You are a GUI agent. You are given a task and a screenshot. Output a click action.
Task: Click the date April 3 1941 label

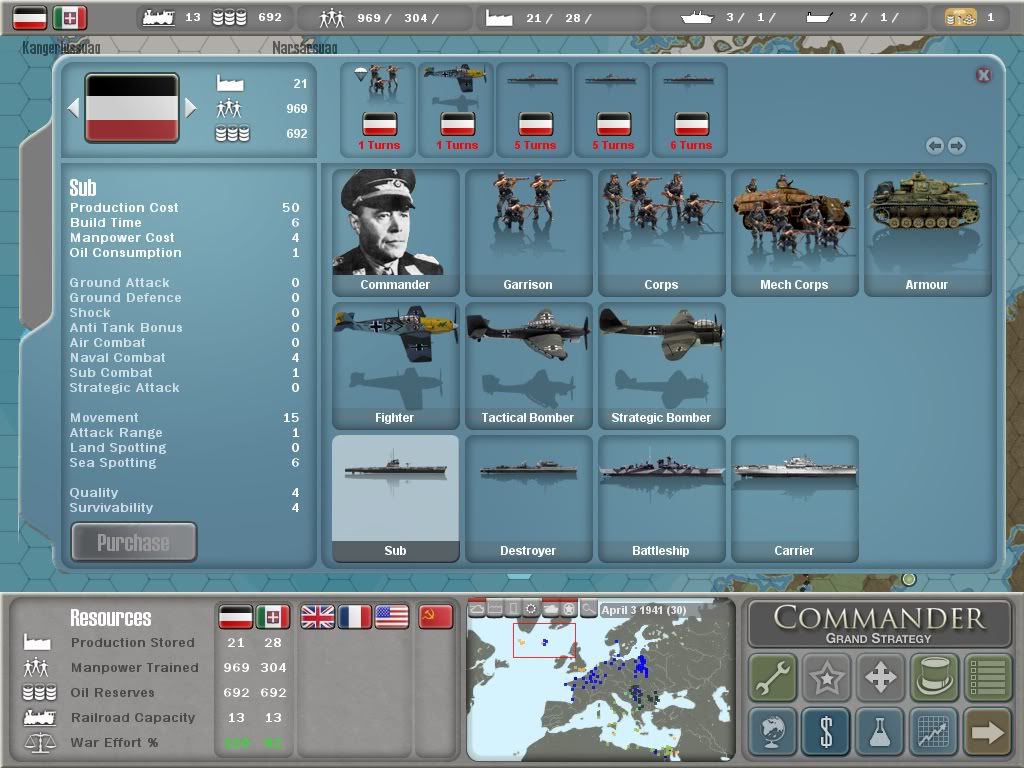[643, 610]
